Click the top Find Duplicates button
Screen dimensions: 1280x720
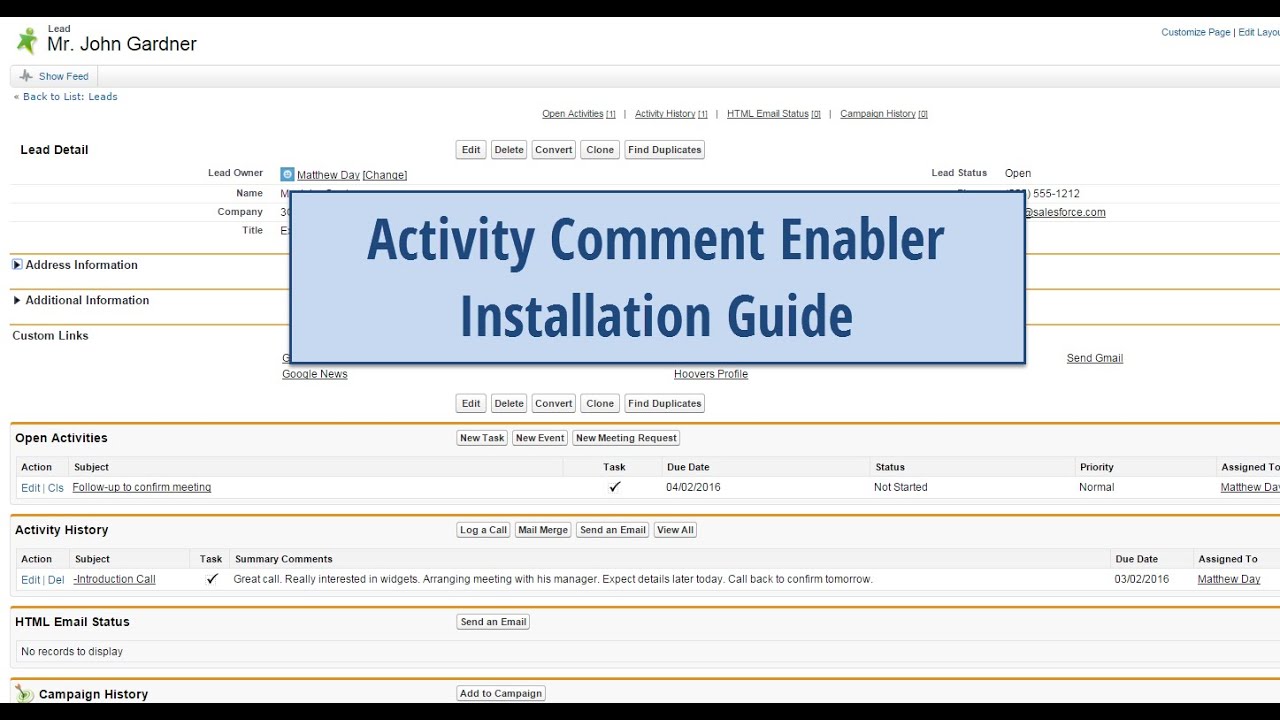pos(664,150)
